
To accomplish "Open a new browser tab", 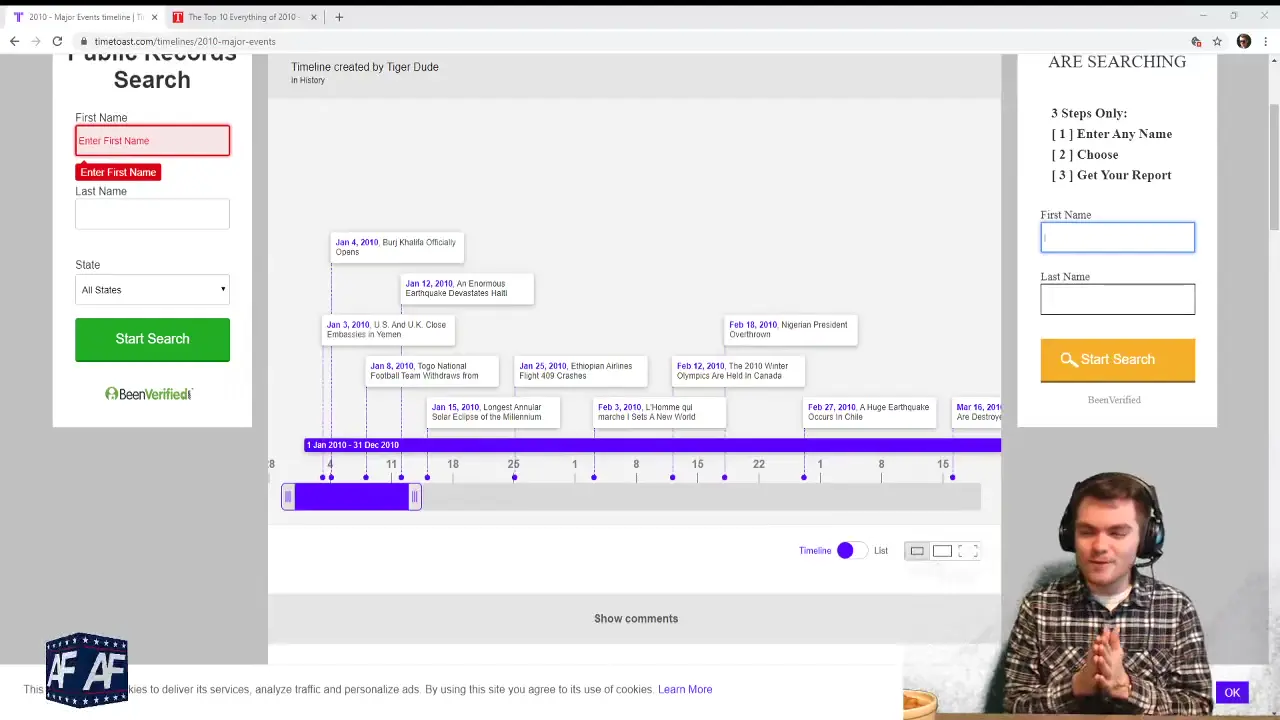I will click(339, 17).
